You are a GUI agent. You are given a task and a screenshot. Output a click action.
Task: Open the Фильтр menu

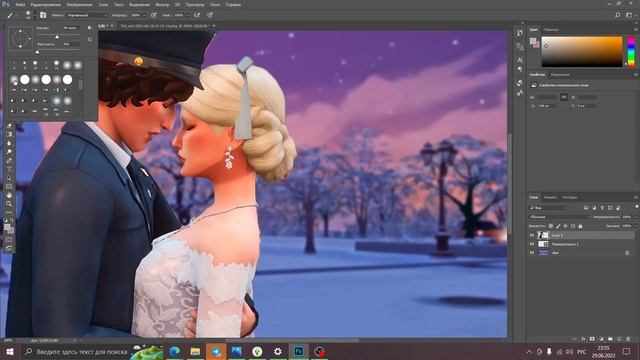tap(162, 4)
